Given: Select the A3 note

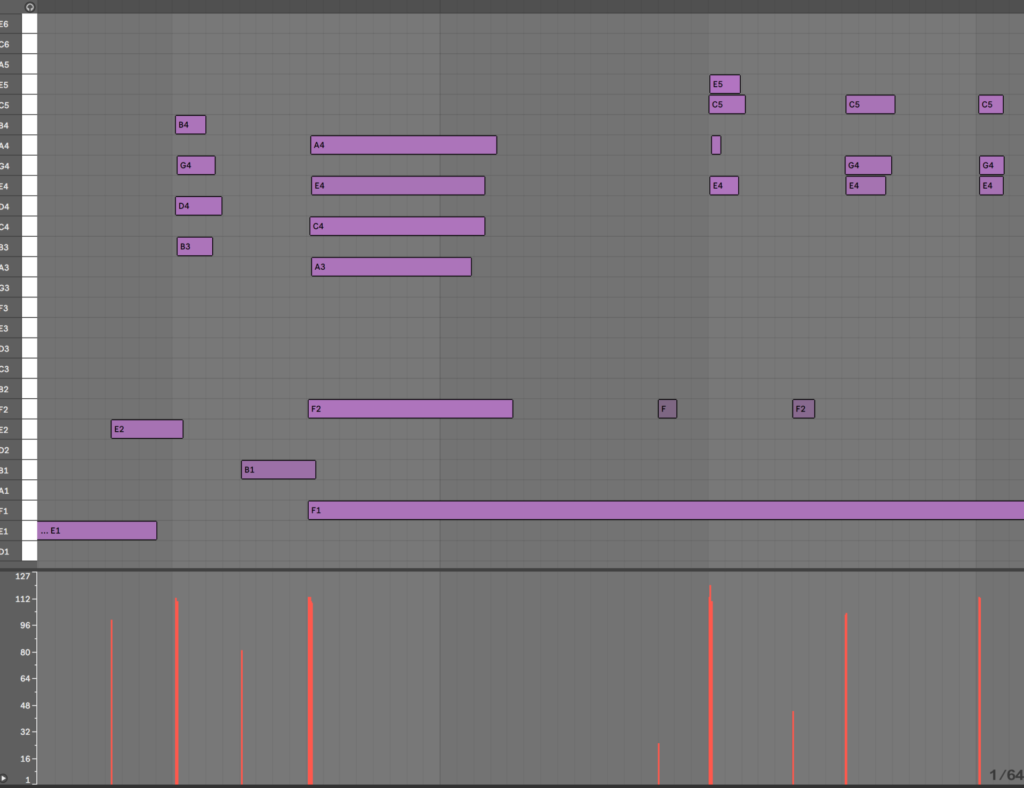Looking at the screenshot, I should (x=390, y=267).
